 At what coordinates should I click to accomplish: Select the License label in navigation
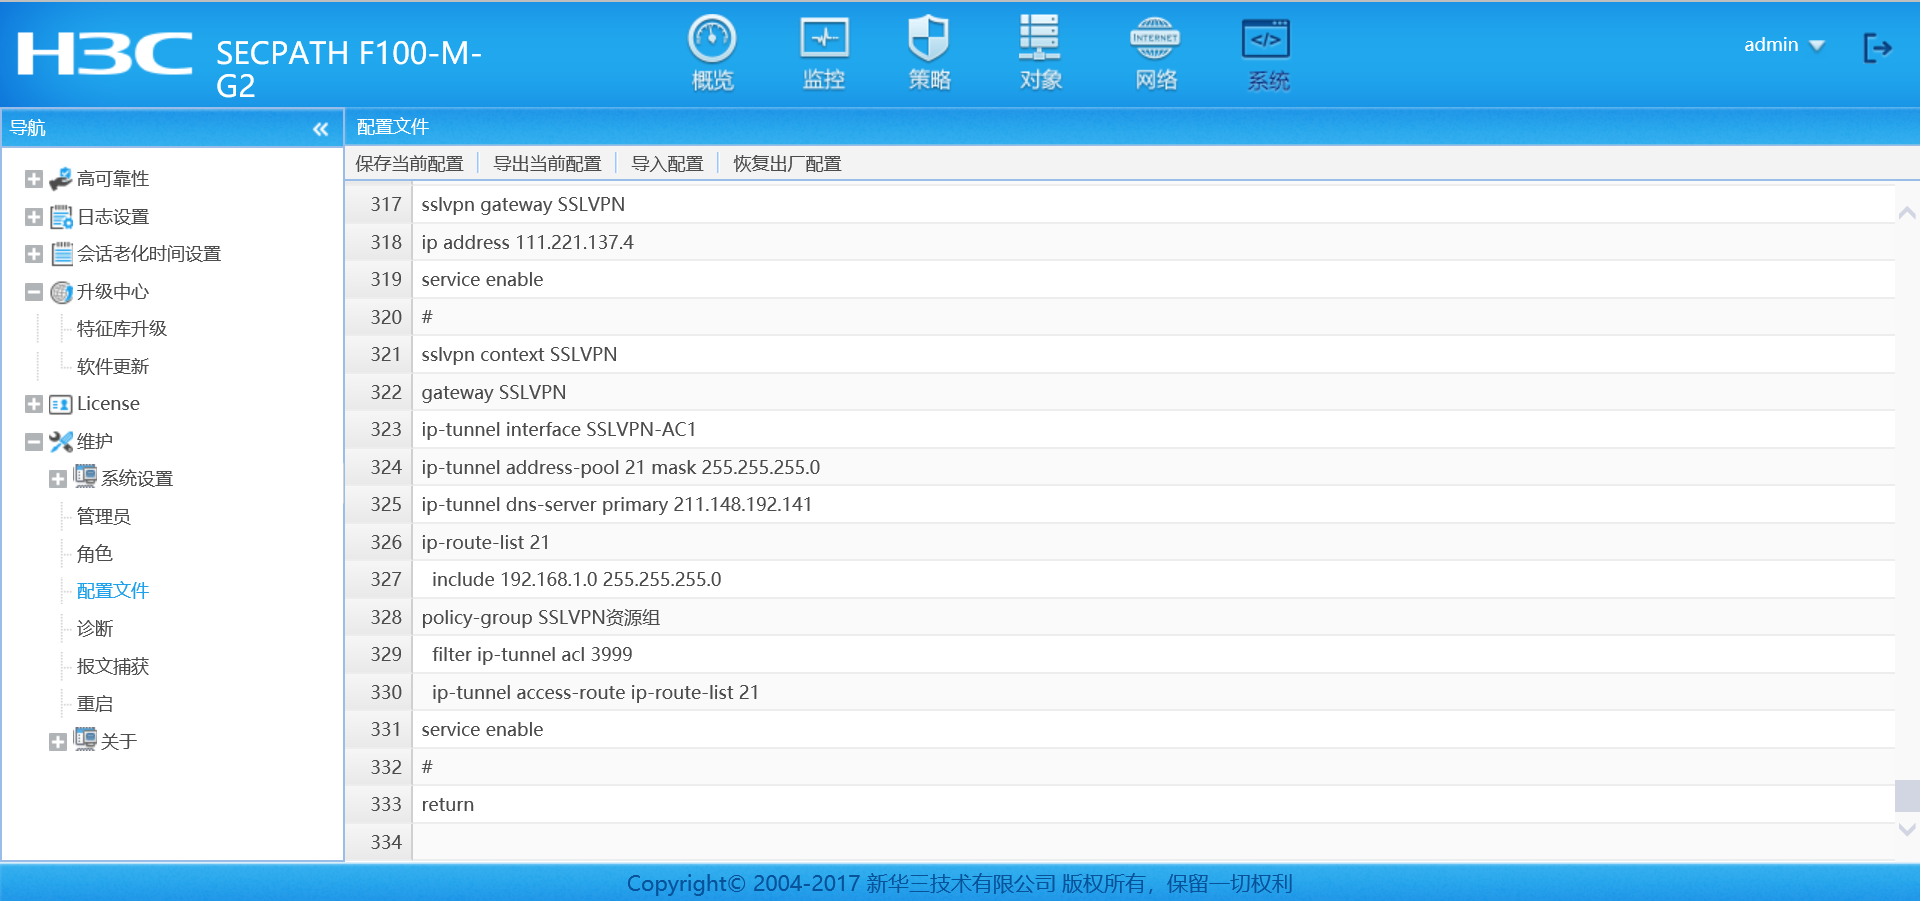[x=108, y=404]
